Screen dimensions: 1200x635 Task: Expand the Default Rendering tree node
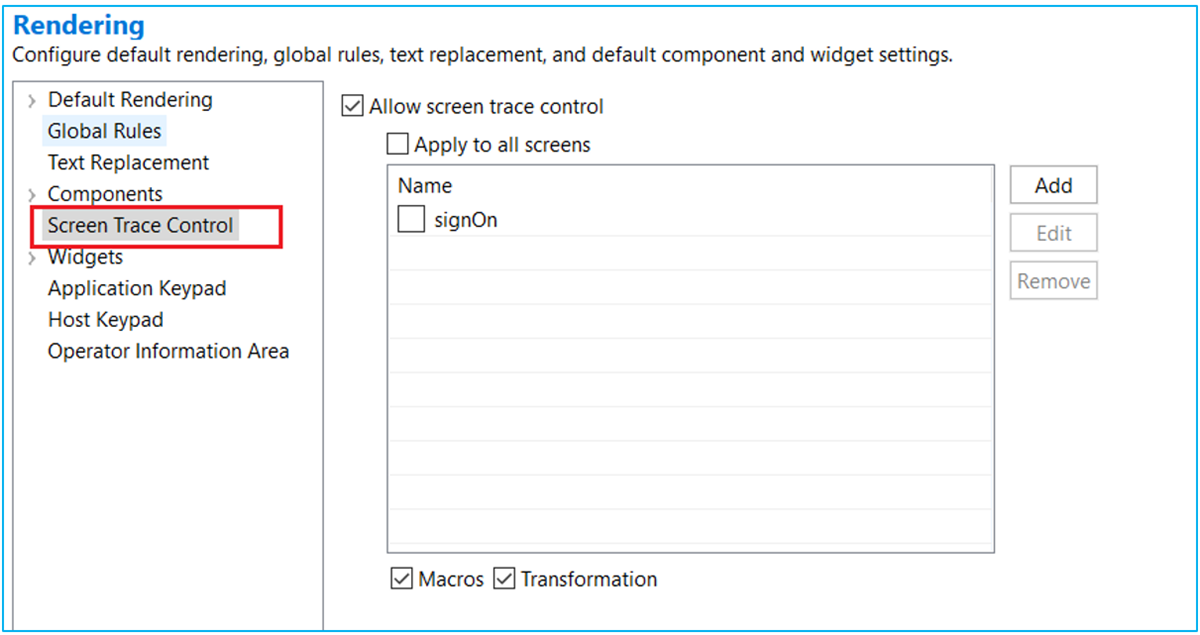pyautogui.click(x=32, y=101)
